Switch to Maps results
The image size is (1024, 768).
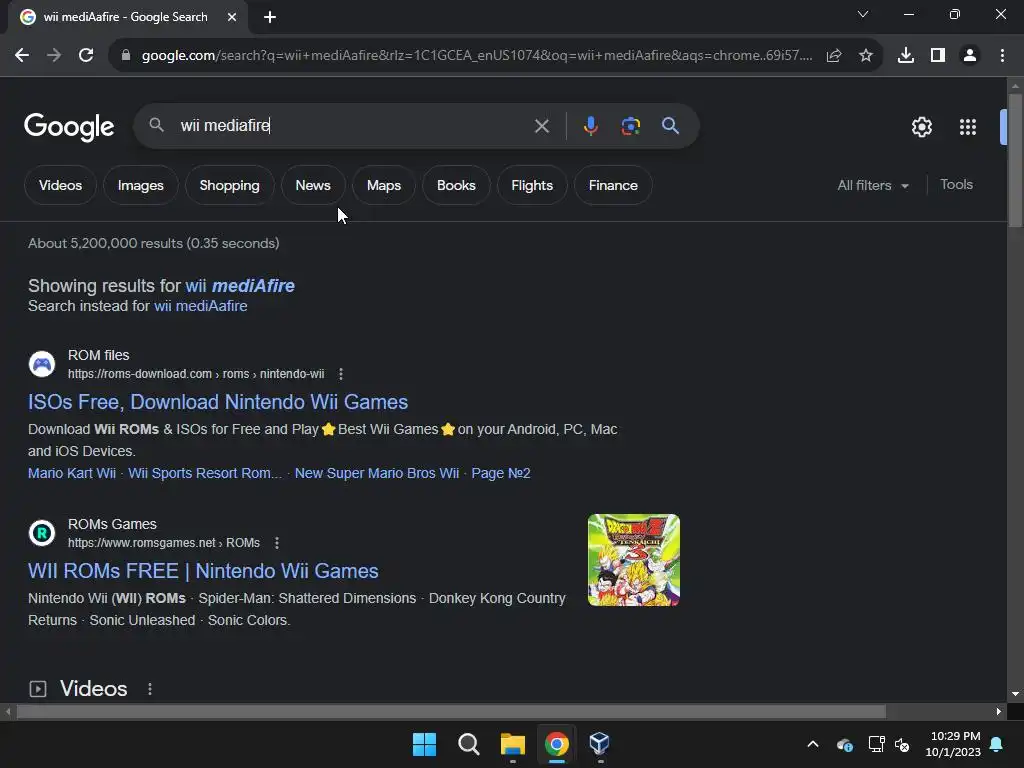pyautogui.click(x=384, y=185)
